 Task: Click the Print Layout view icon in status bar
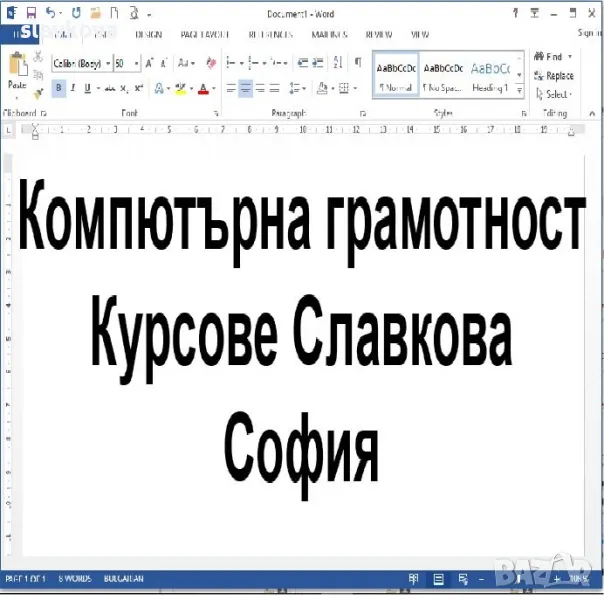coord(437,579)
